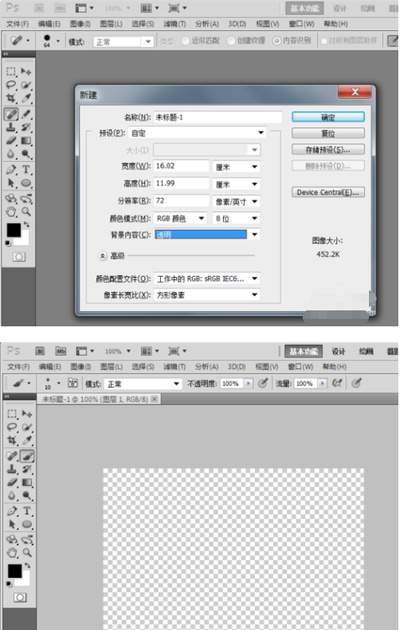The height and width of the screenshot is (630, 400).
Task: Switch to 设计 workspace in 未标题-1 window
Action: (339, 352)
